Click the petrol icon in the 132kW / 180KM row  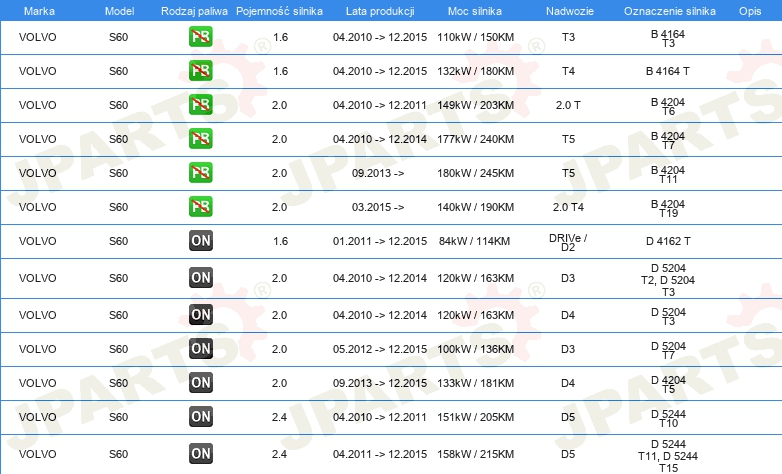pyautogui.click(x=200, y=71)
